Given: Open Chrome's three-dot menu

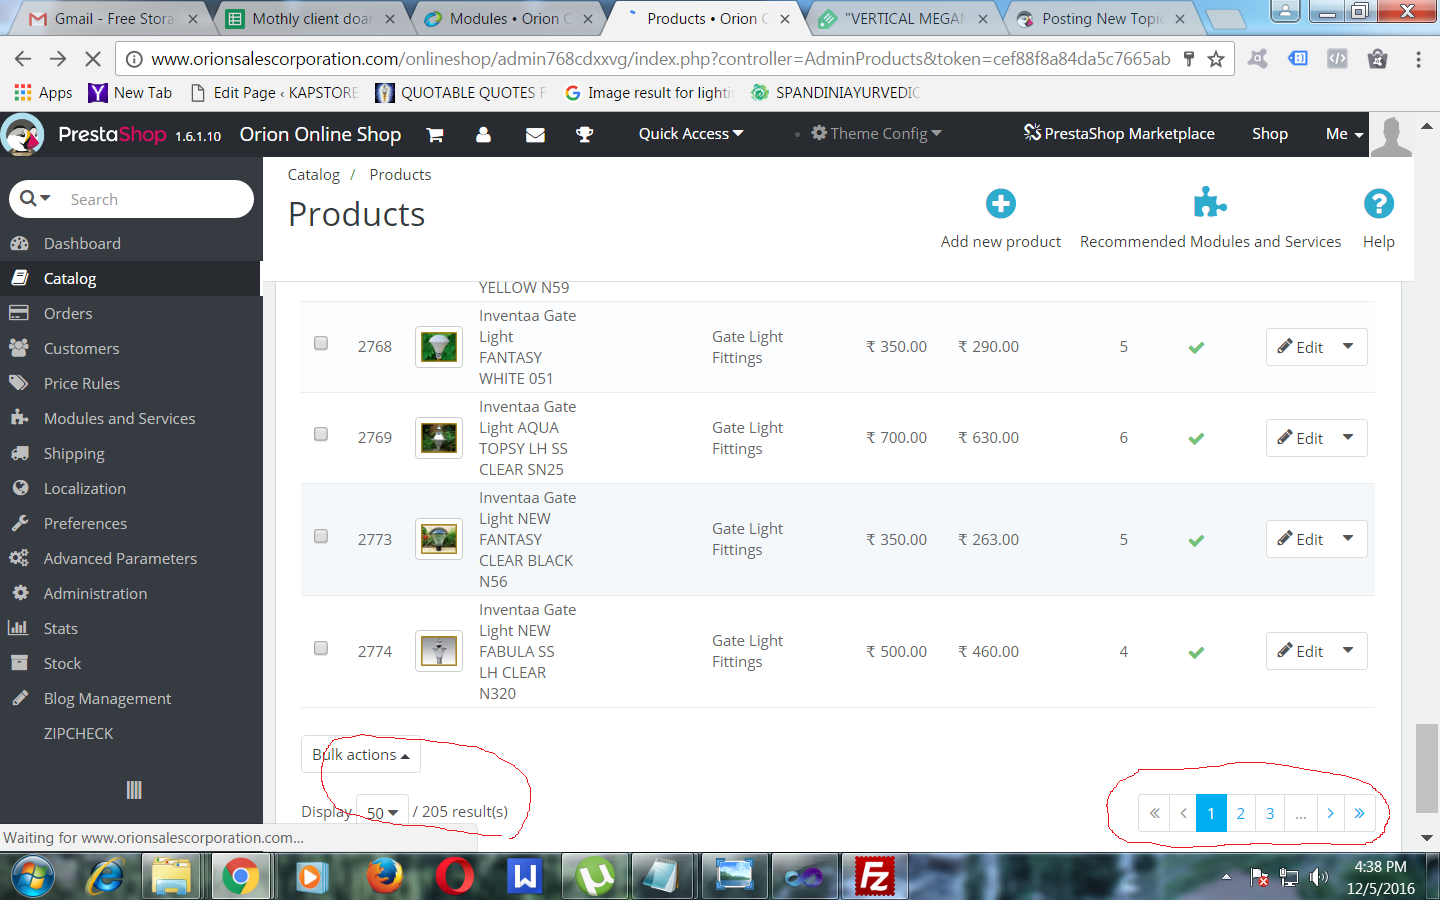Looking at the screenshot, I should tap(1418, 59).
